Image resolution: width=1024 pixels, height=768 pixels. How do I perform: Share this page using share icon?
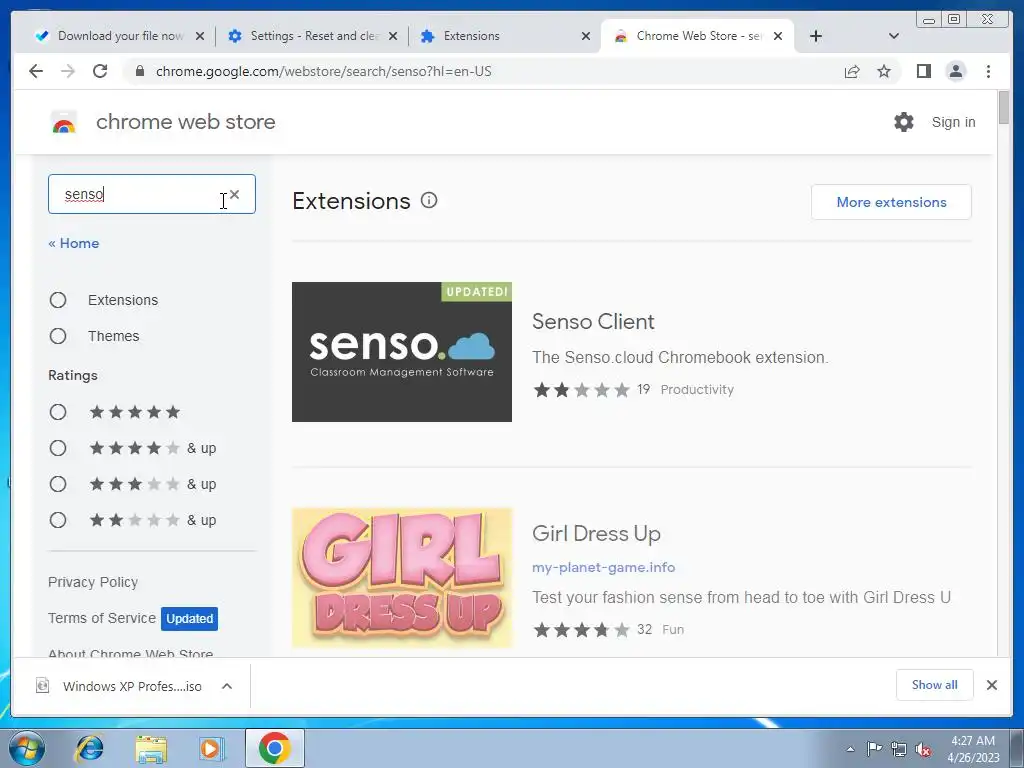[852, 71]
